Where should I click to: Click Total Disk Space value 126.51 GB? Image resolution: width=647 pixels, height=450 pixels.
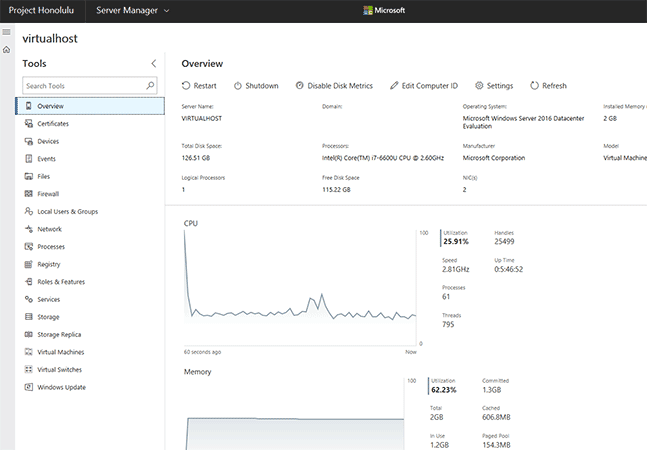tap(196, 158)
